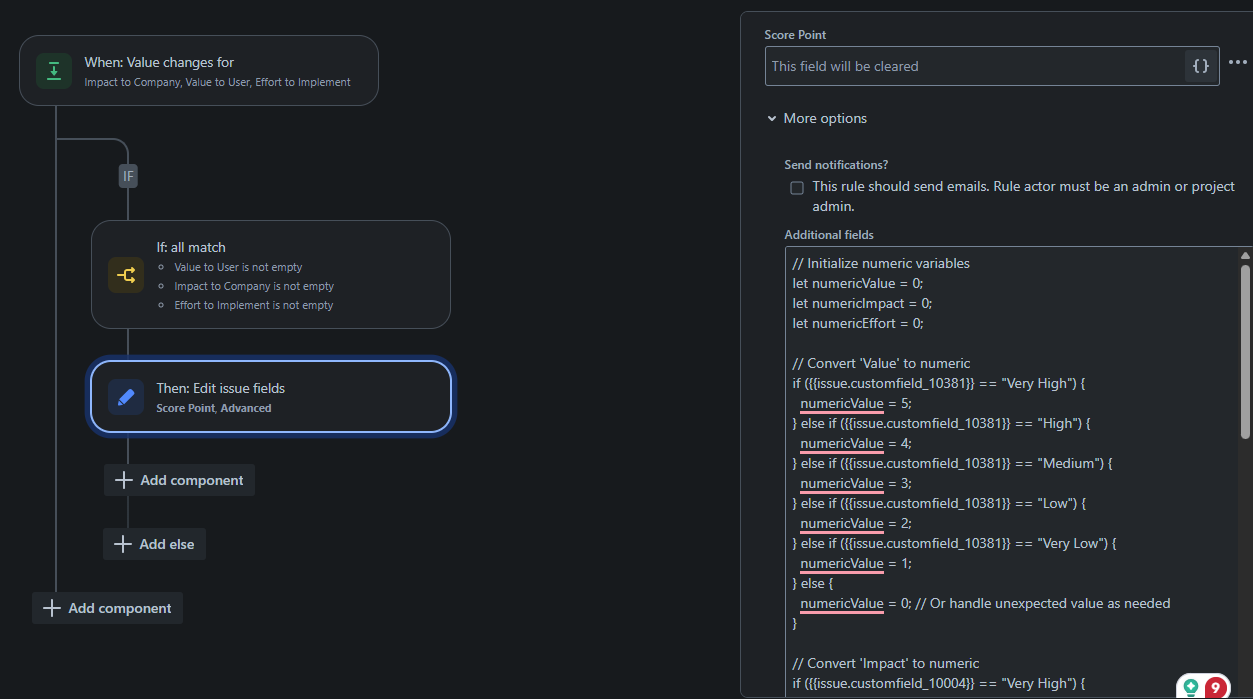The width and height of the screenshot is (1253, 699).
Task: Click the red notification badge showing 9
Action: point(1215,687)
